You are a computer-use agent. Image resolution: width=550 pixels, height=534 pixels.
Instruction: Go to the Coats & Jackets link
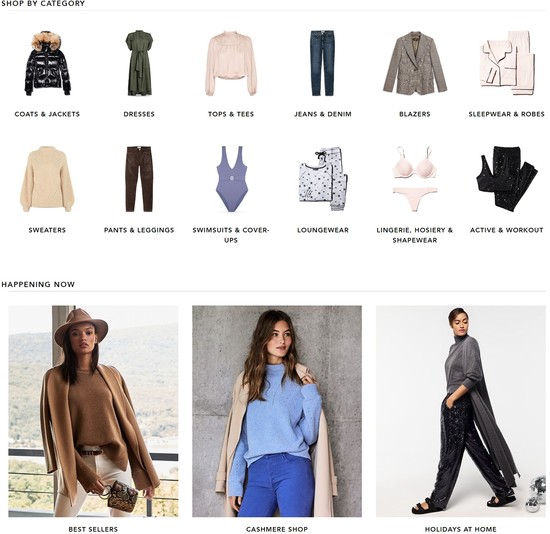47,114
